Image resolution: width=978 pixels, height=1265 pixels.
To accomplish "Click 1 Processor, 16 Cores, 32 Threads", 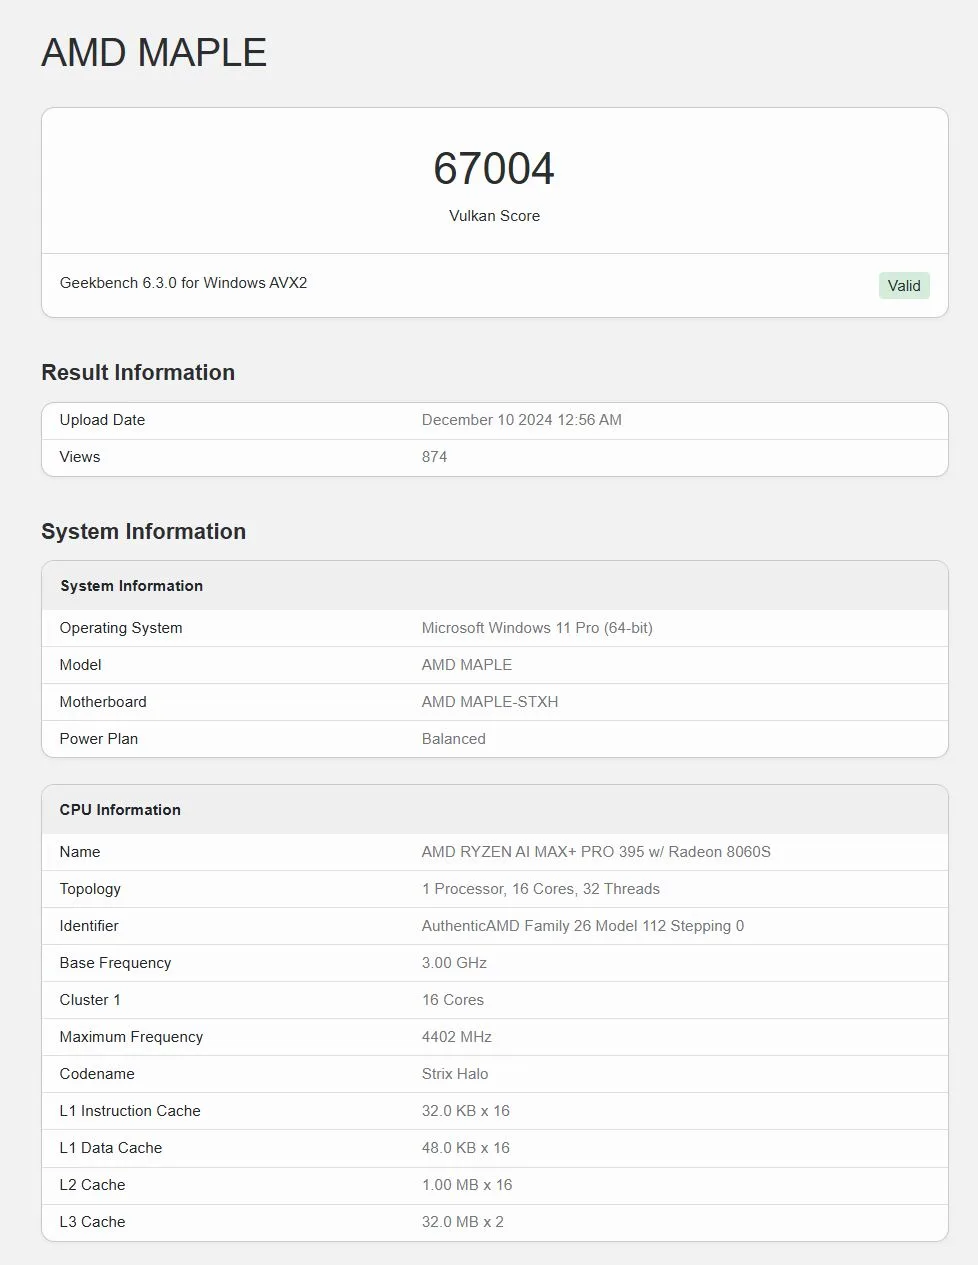I will [x=540, y=889].
